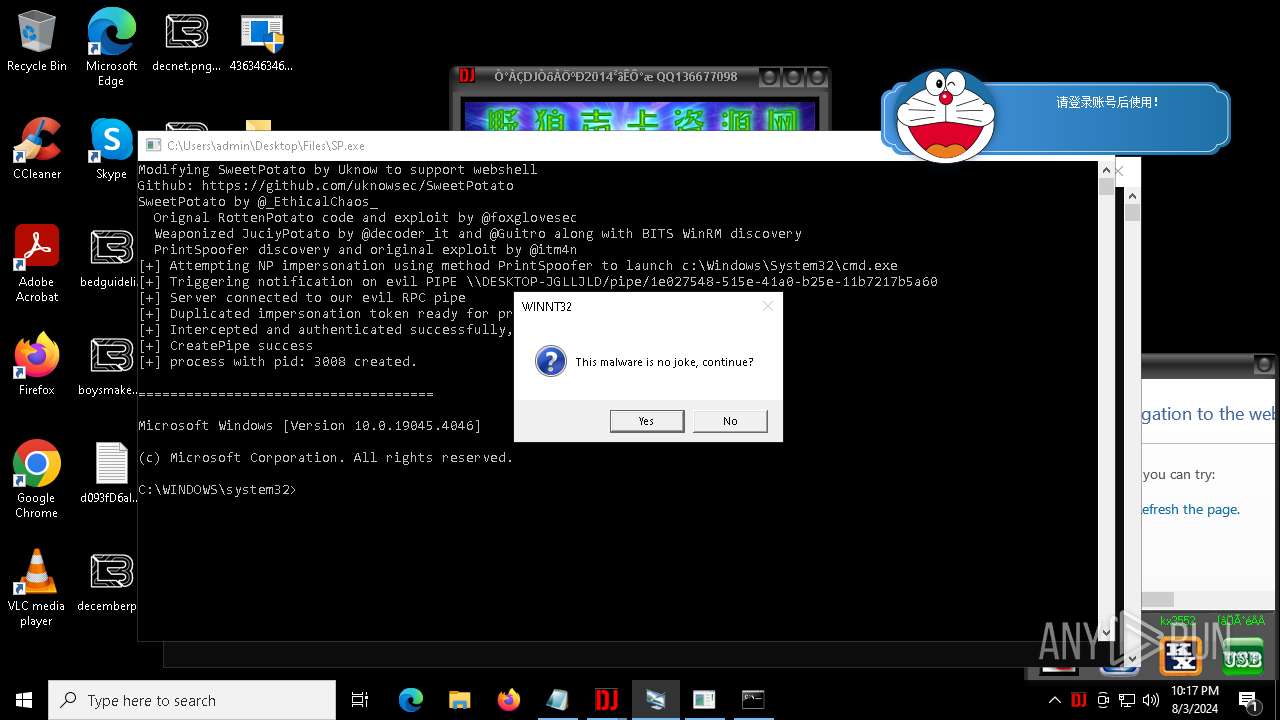Select the 436346346 desktop executable

[261, 42]
